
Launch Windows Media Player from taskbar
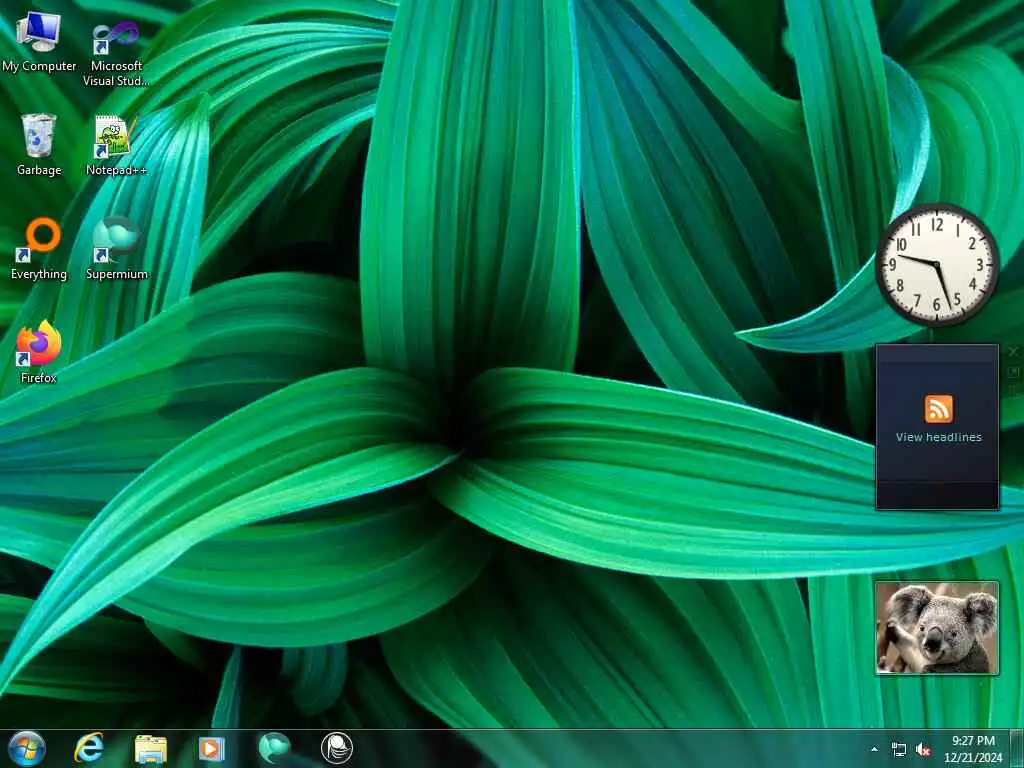point(211,748)
